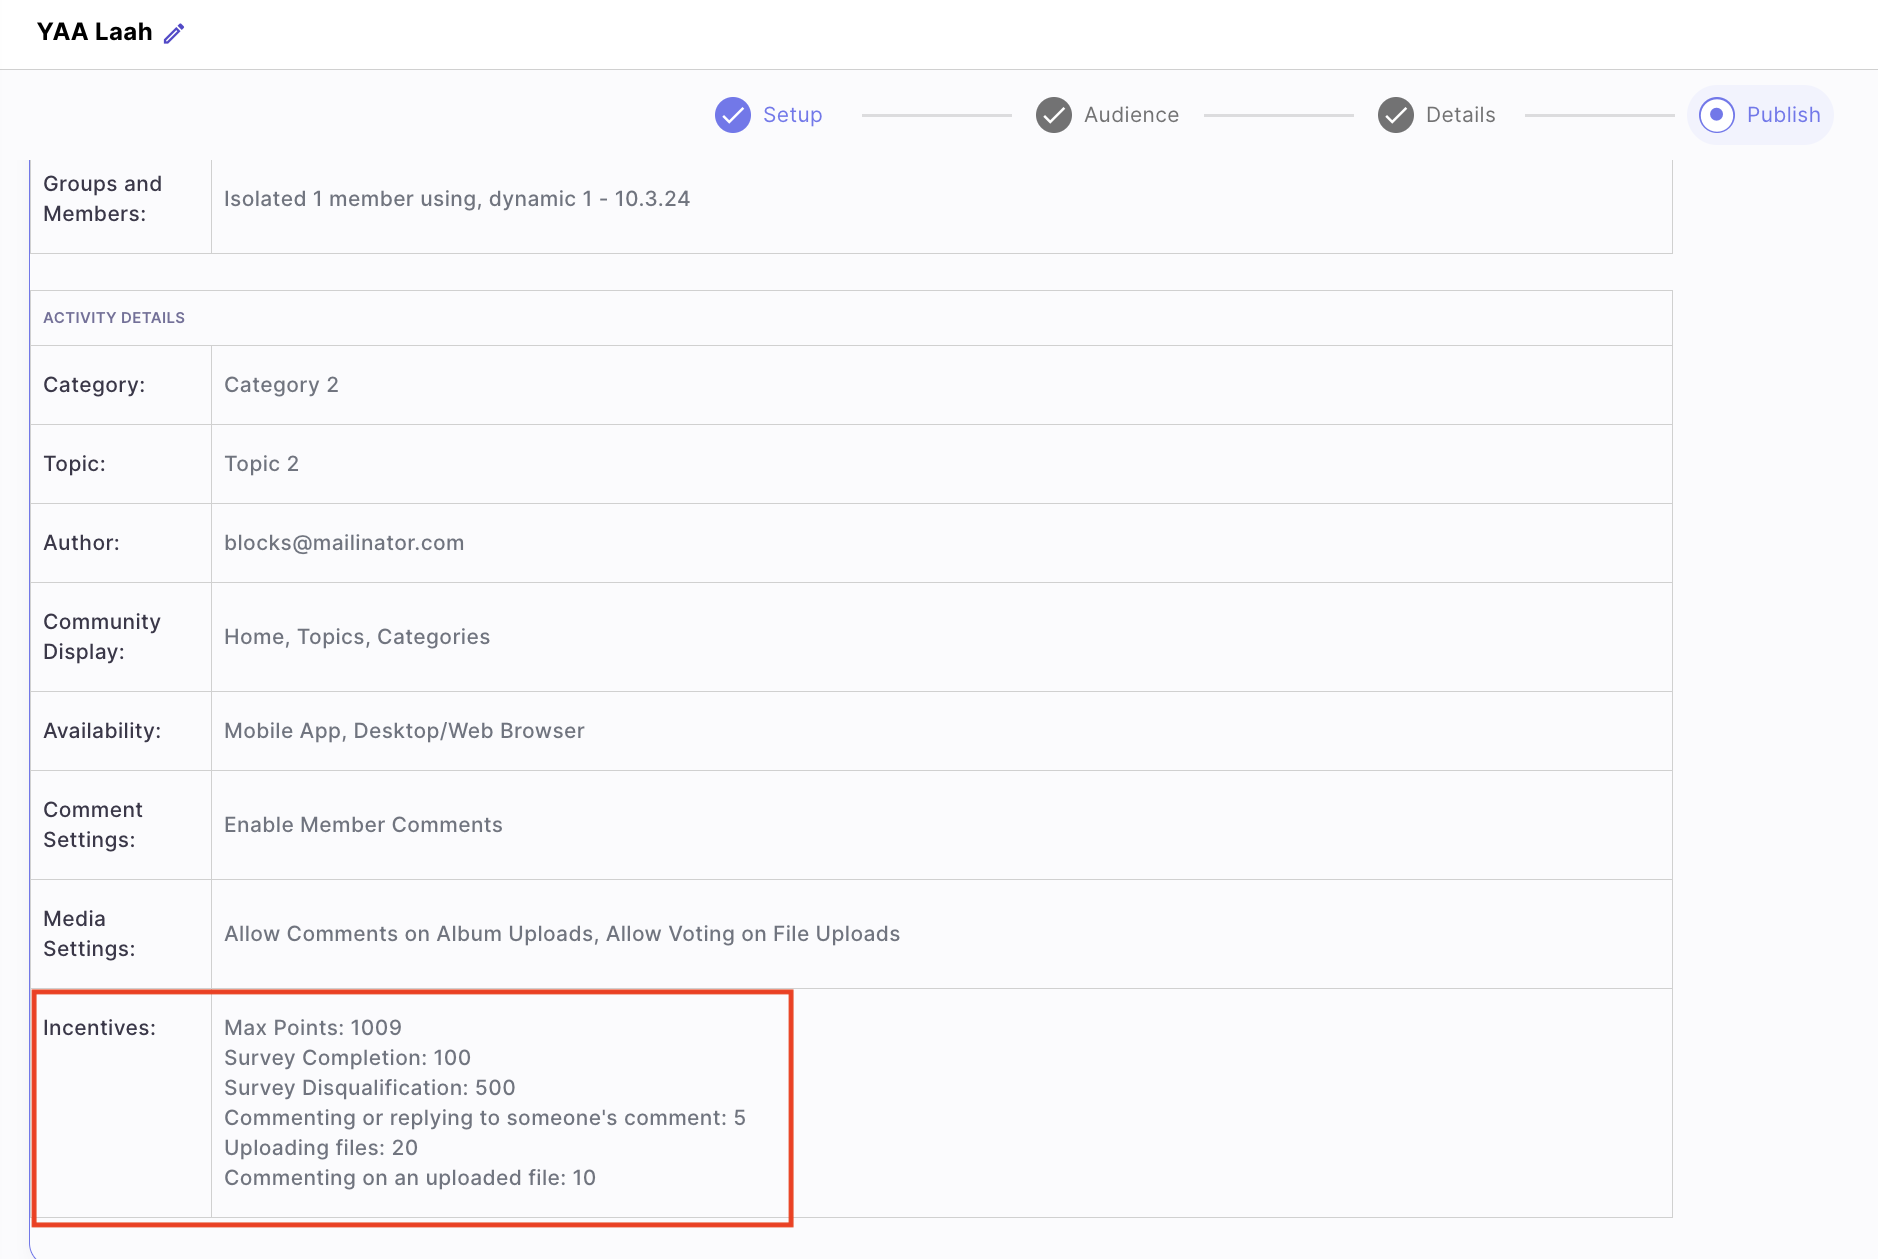Viewport: 1878px width, 1259px height.
Task: Click the Audience step checkmark icon
Action: pos(1053,115)
